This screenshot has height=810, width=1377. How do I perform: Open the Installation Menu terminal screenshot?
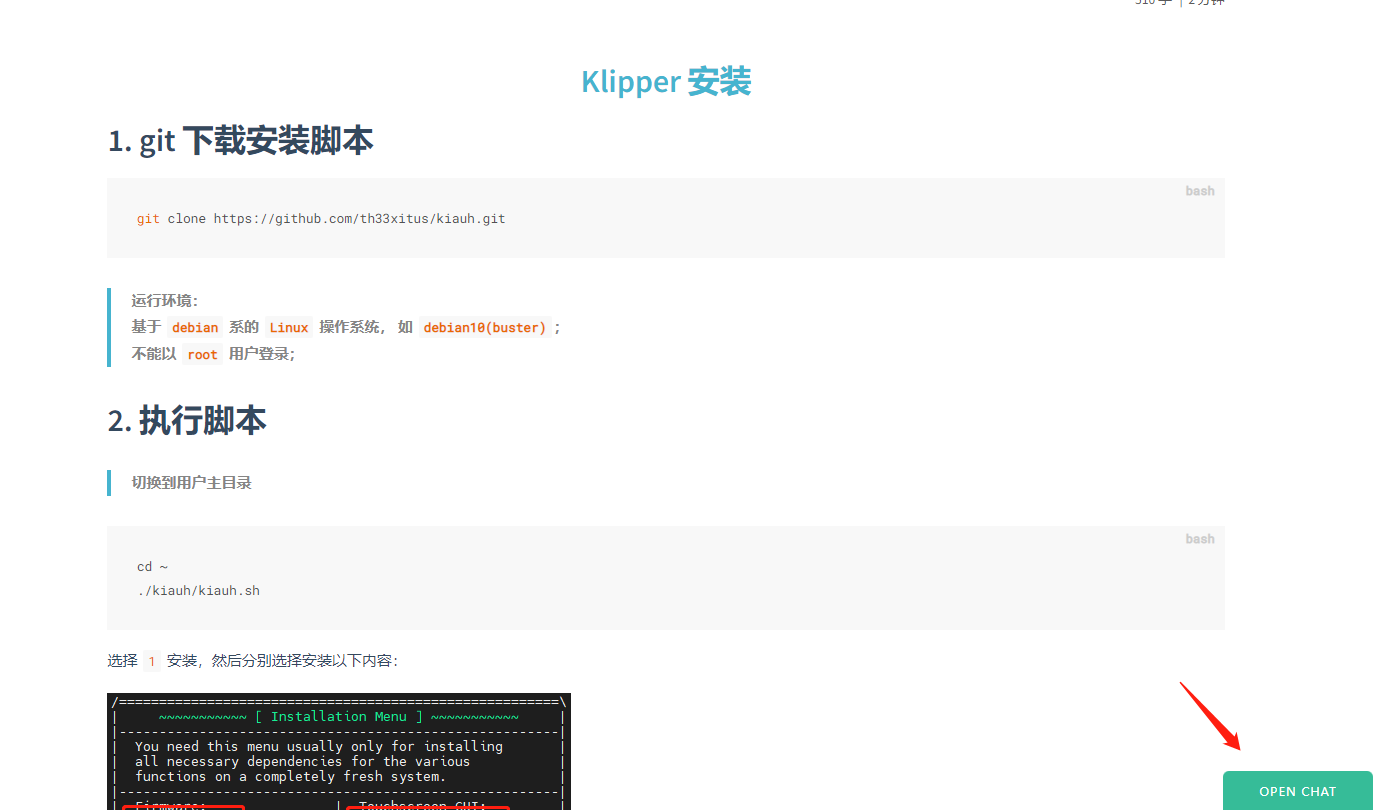click(339, 751)
